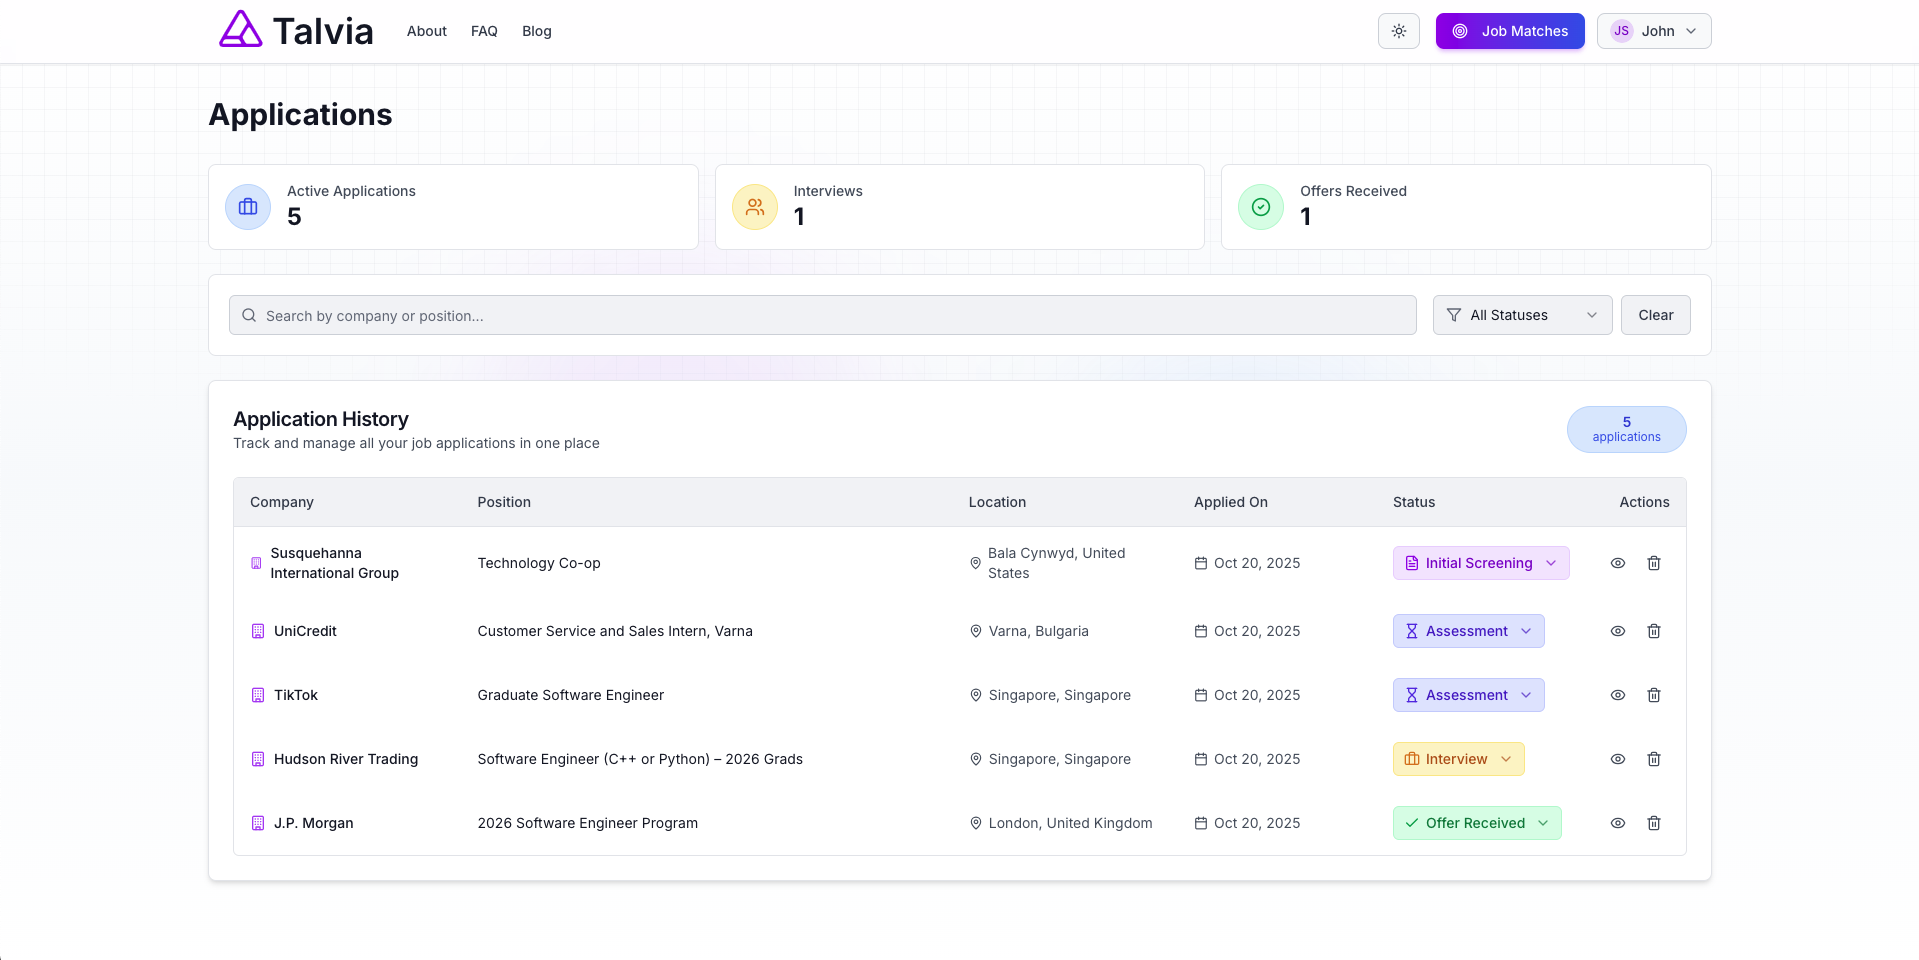Screen dimensions: 1919x960
Task: Change TikTok's Assessment status dropdown
Action: pyautogui.click(x=1469, y=695)
